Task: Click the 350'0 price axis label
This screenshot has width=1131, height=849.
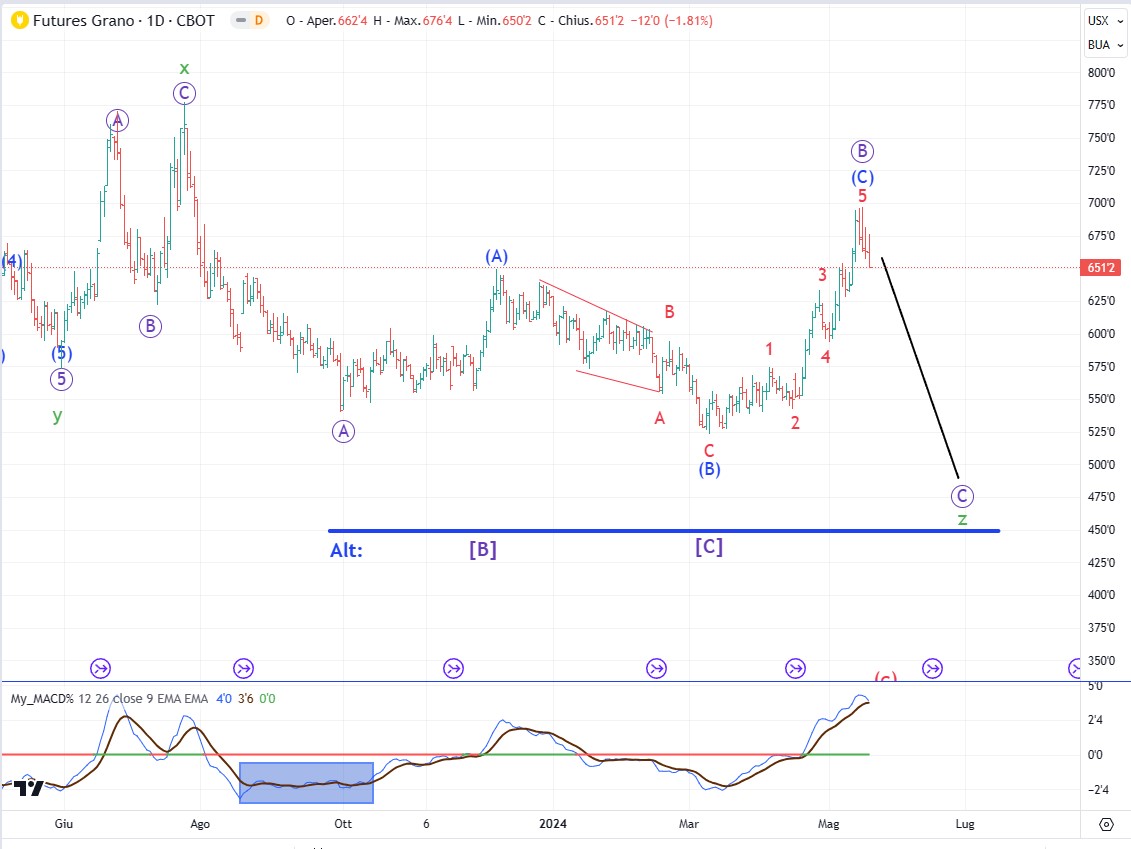Action: coord(1101,660)
